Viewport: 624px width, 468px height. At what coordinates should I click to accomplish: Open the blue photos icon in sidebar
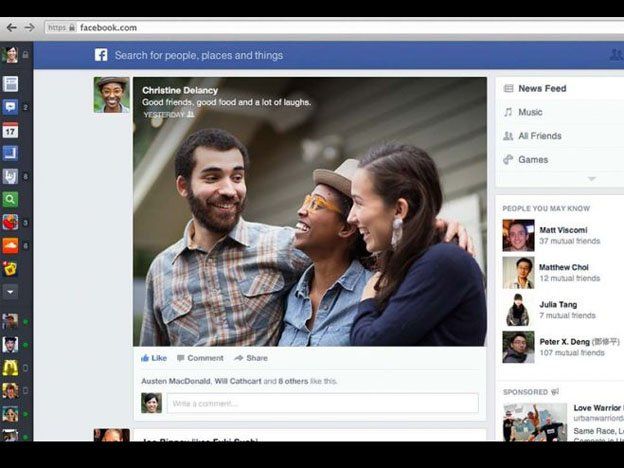(10, 153)
